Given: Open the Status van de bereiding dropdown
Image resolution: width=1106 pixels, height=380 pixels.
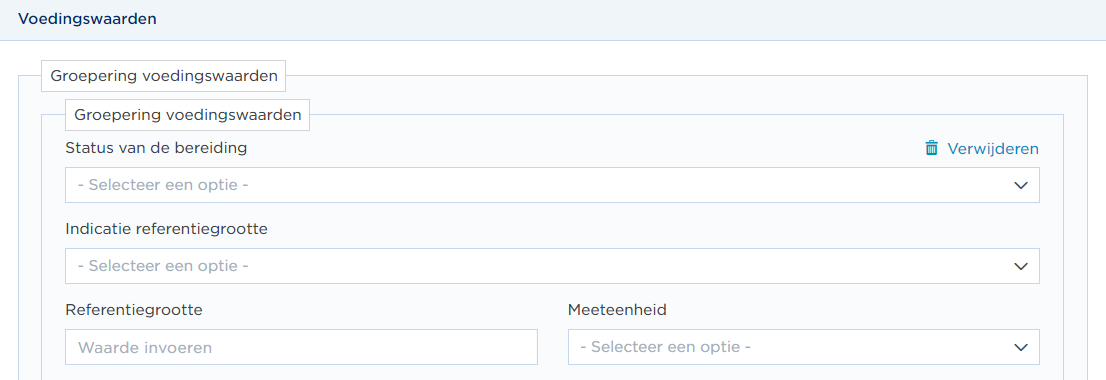Looking at the screenshot, I should pyautogui.click(x=552, y=185).
